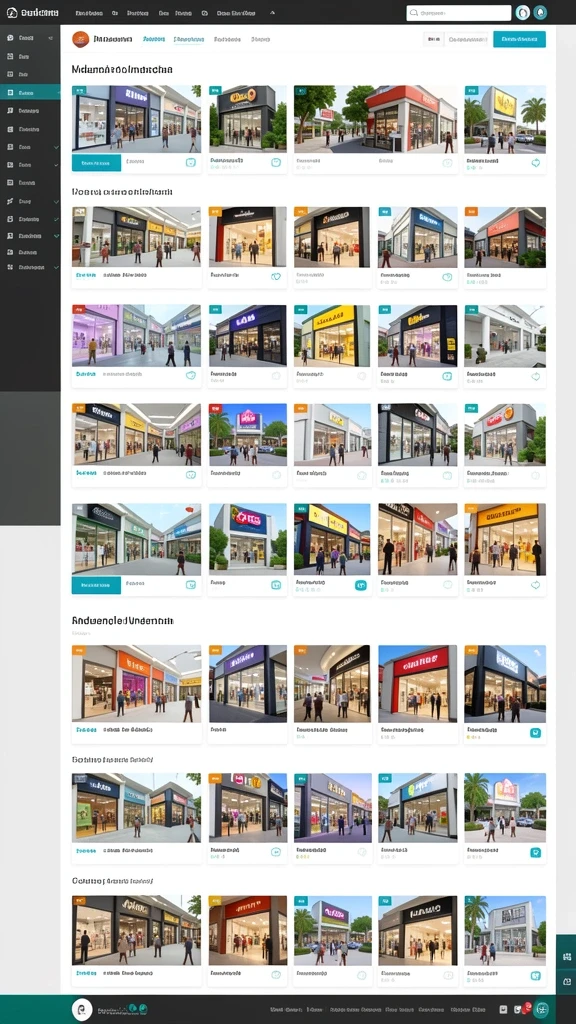Click the orange circular store logo above the listings
Screen dimensions: 576x1024
[x=80, y=39]
